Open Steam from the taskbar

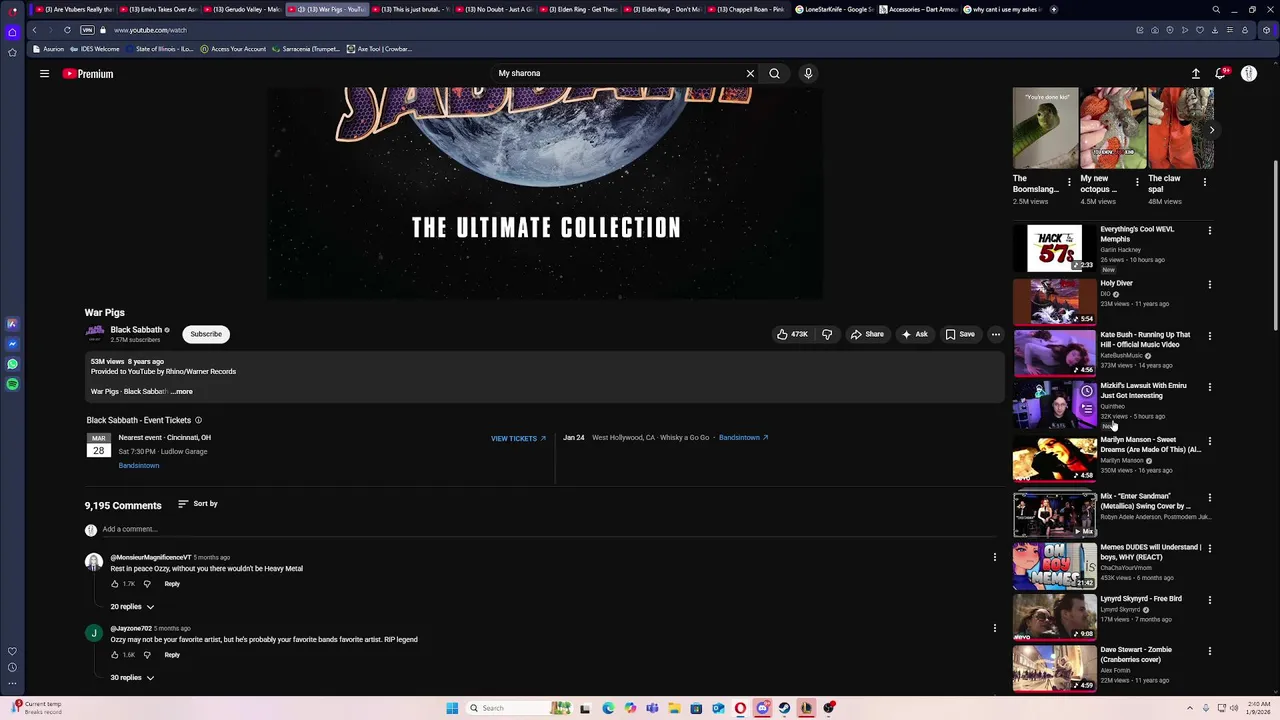coord(784,708)
